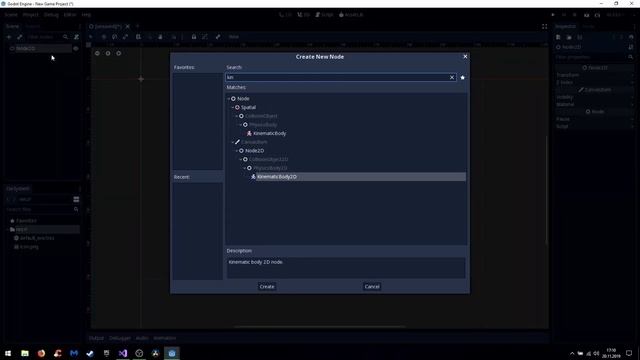The width and height of the screenshot is (640, 360).
Task: Click the FileSystem search files magnifier
Action: tap(76, 209)
